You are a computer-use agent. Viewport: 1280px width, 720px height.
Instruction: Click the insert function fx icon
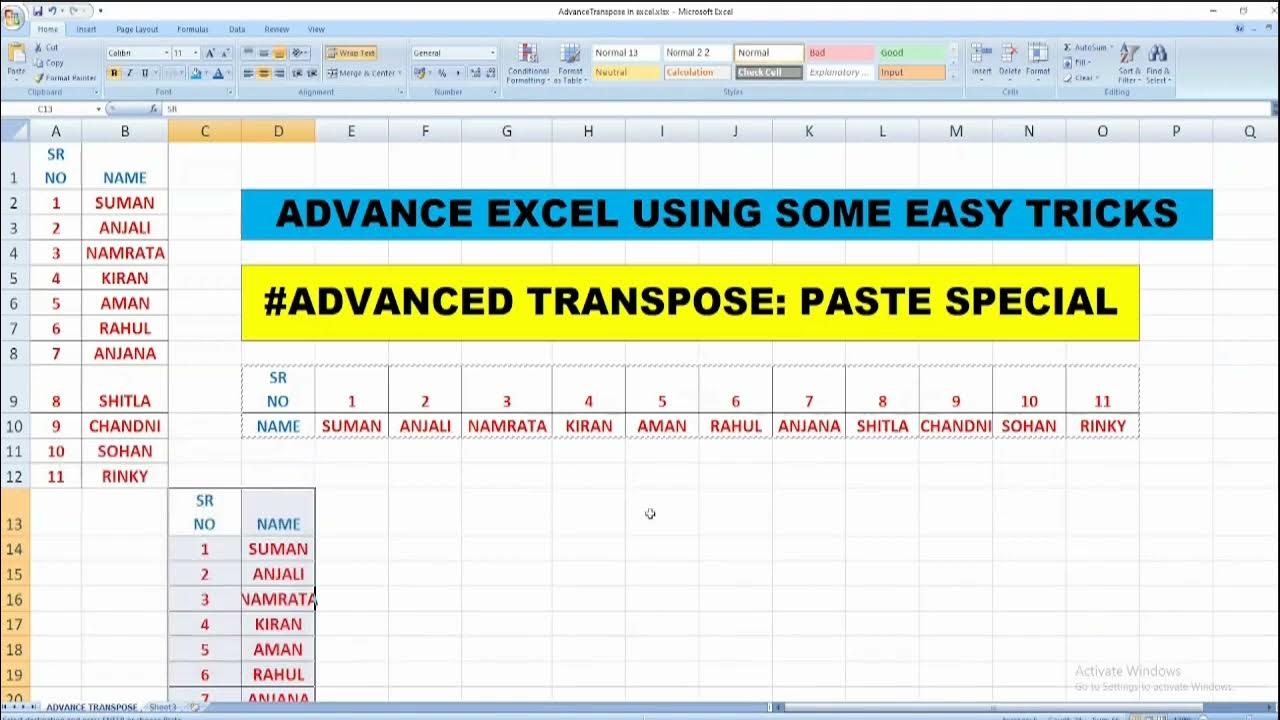click(154, 108)
